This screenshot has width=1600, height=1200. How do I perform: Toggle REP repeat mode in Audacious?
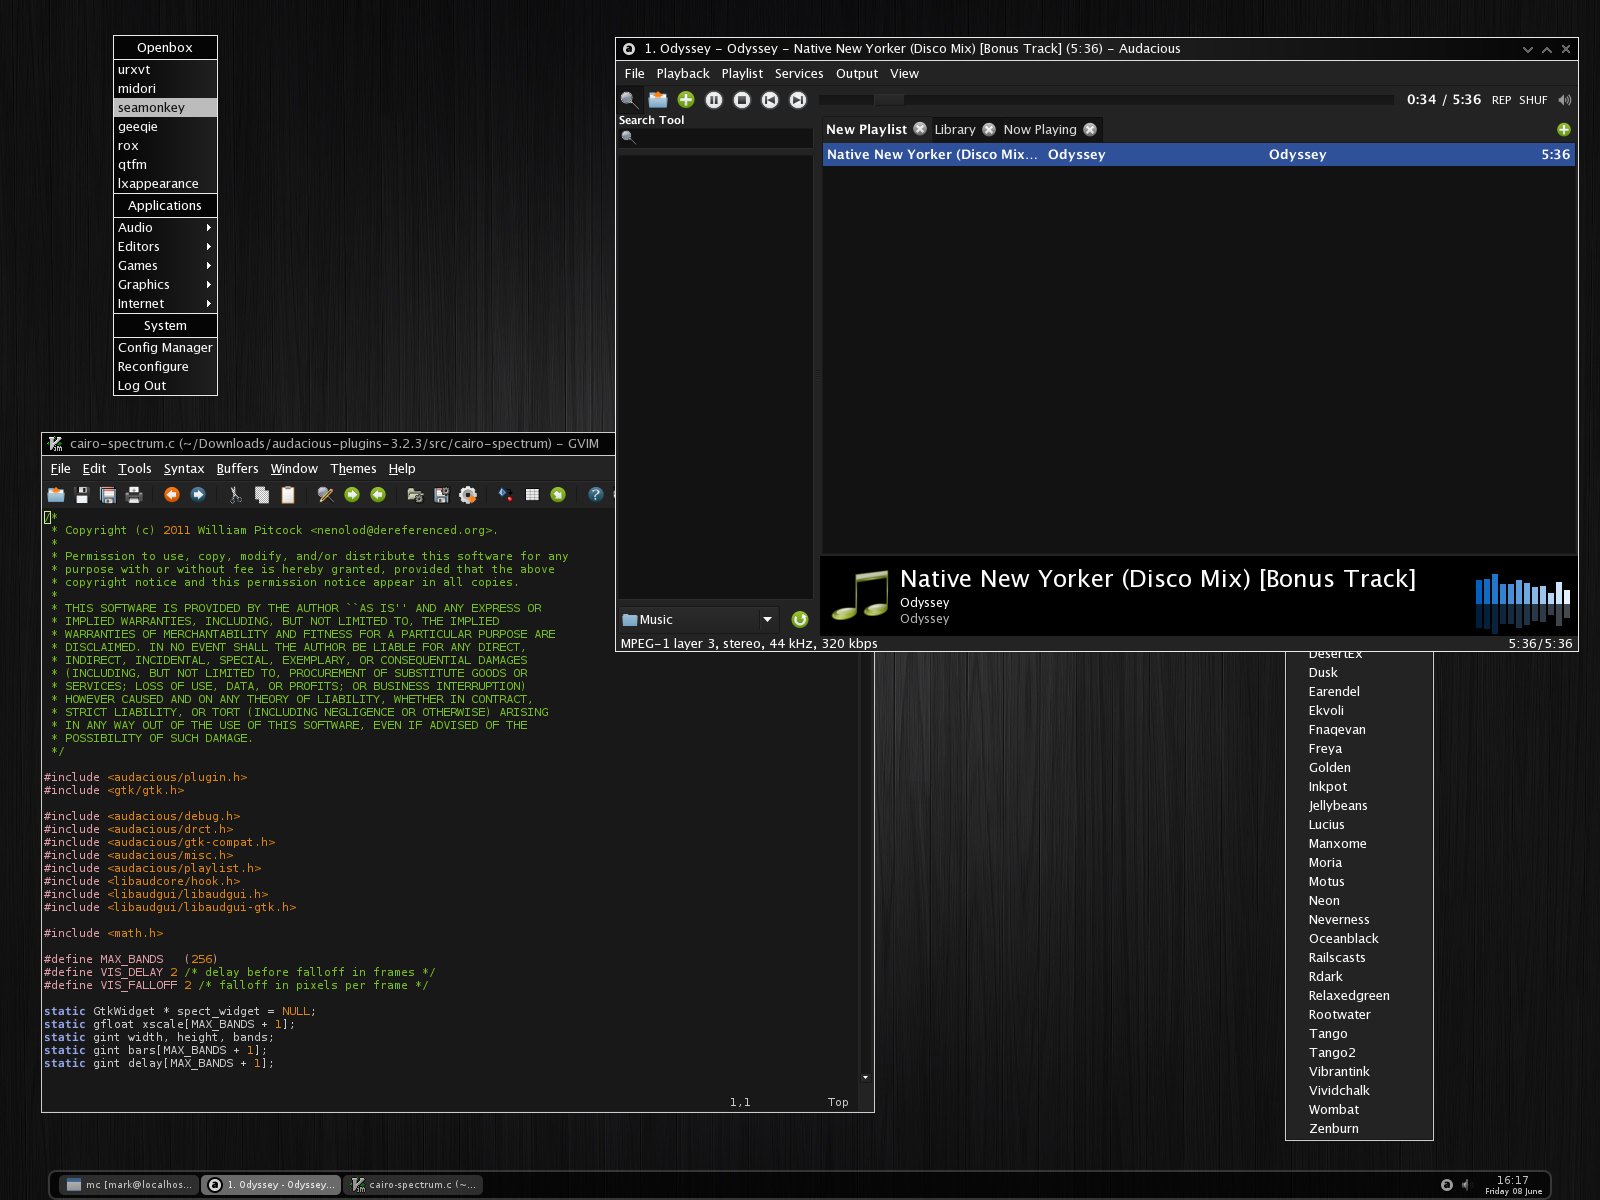coord(1501,100)
